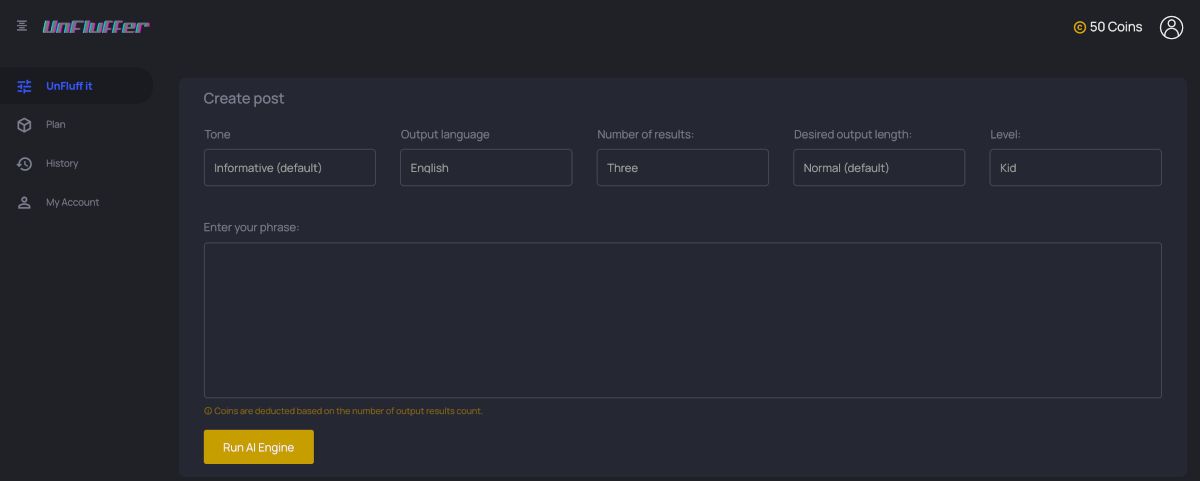Select the UnFluff it sidebar label
The height and width of the screenshot is (481, 1200).
tap(69, 86)
